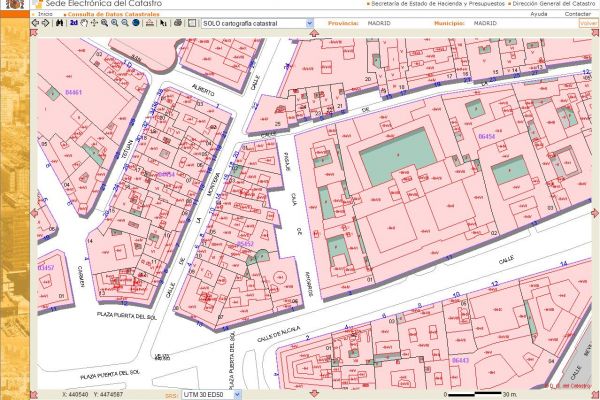600x400 pixels.
Task: Pan map southwest with bottom-left corner arrow
Action: [34, 394]
